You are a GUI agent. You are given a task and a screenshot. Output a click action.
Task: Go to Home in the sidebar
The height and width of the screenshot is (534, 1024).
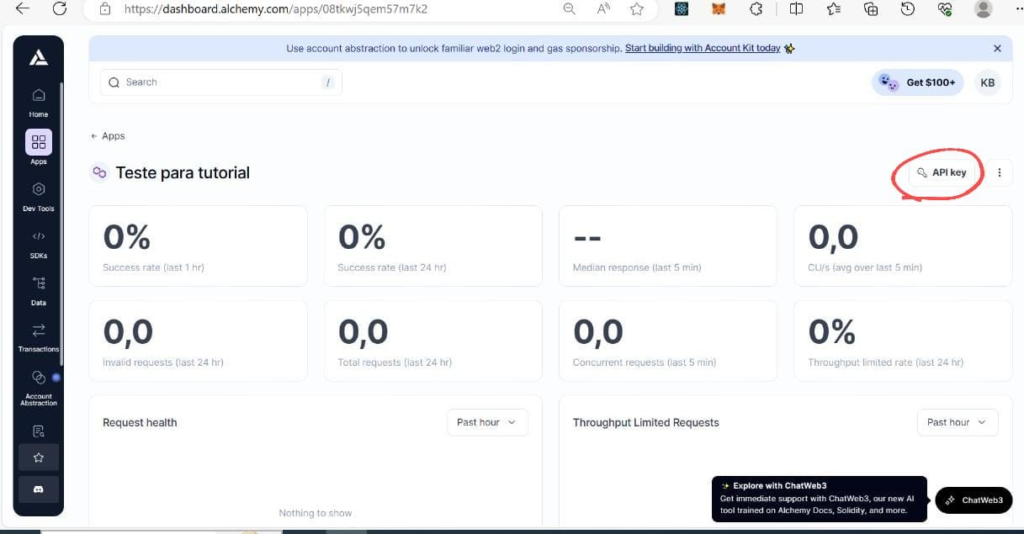[x=39, y=102]
